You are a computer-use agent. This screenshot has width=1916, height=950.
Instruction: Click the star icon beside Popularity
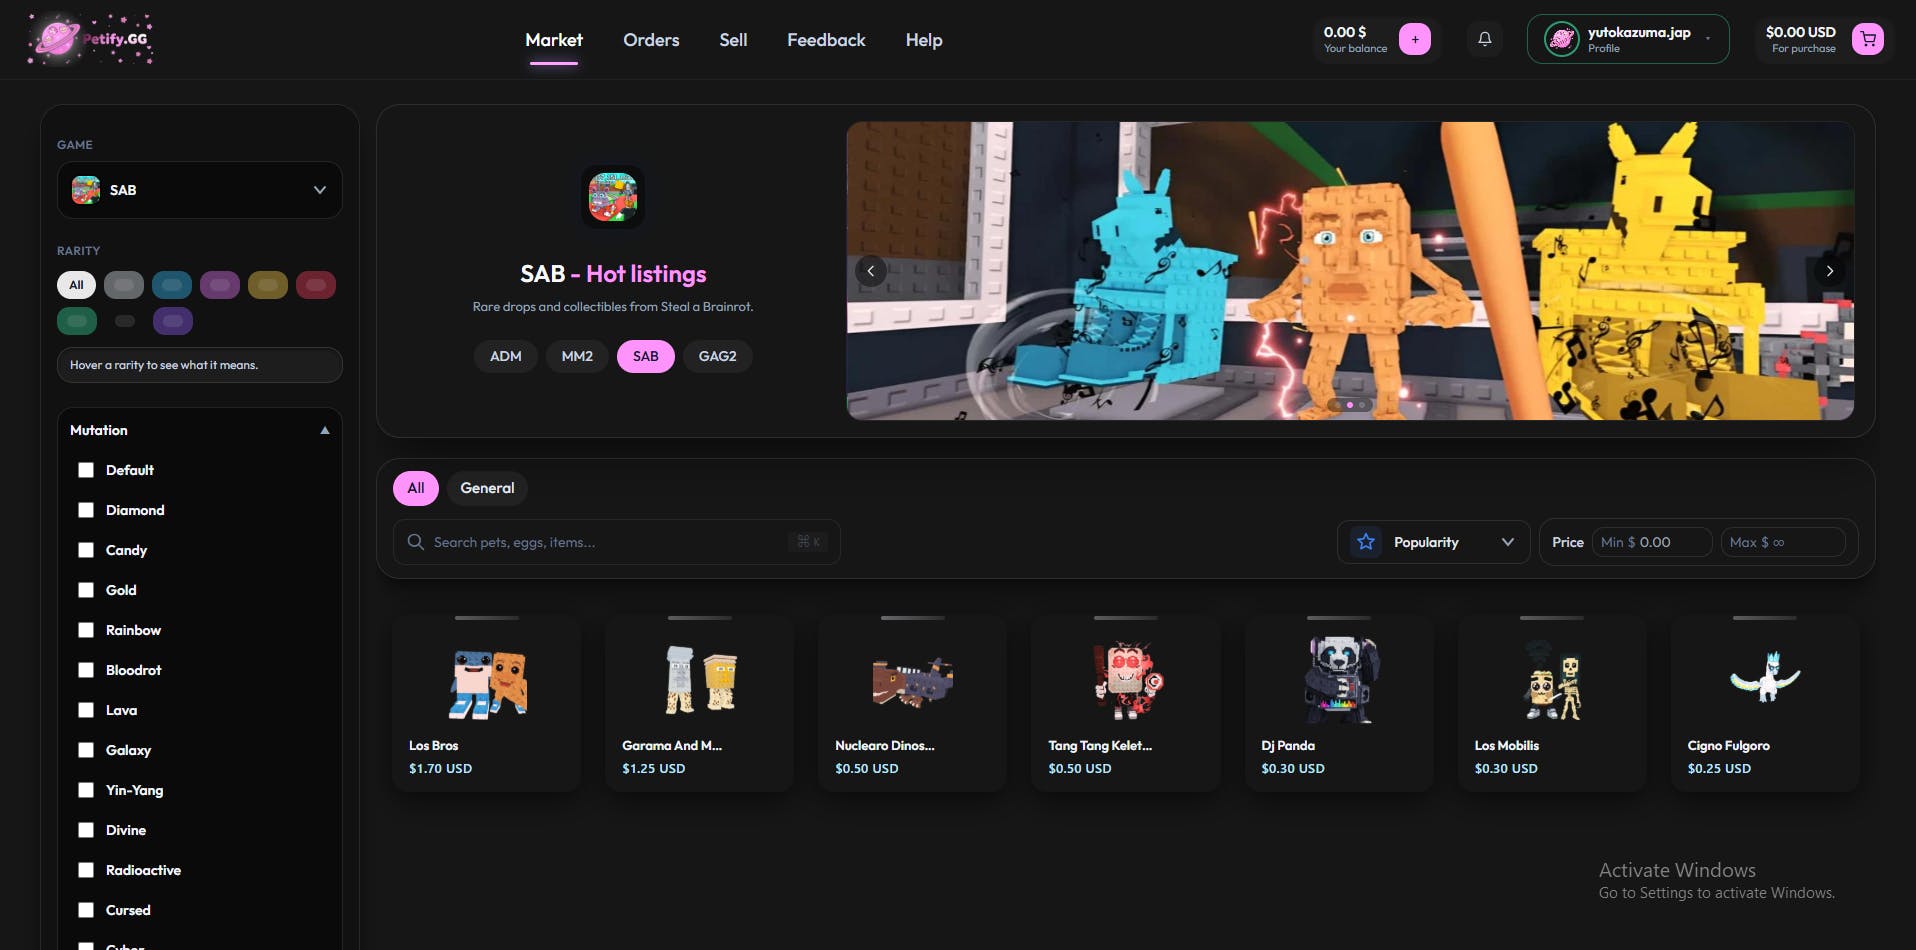(1366, 542)
